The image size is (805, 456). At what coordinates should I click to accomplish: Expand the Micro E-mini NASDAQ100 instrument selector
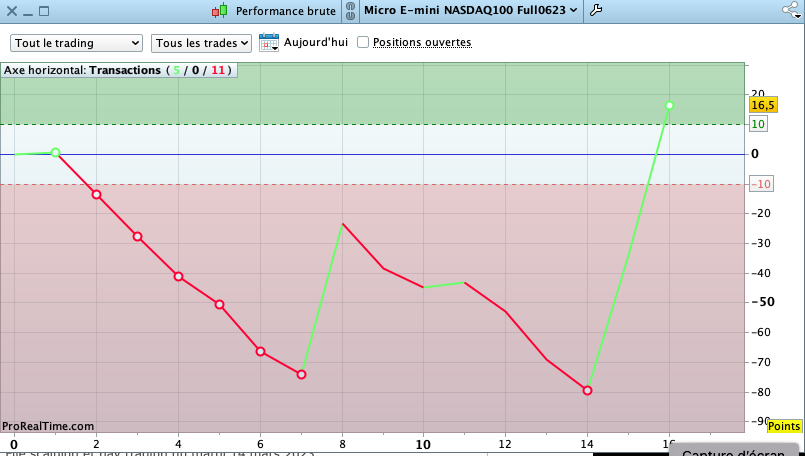(471, 10)
